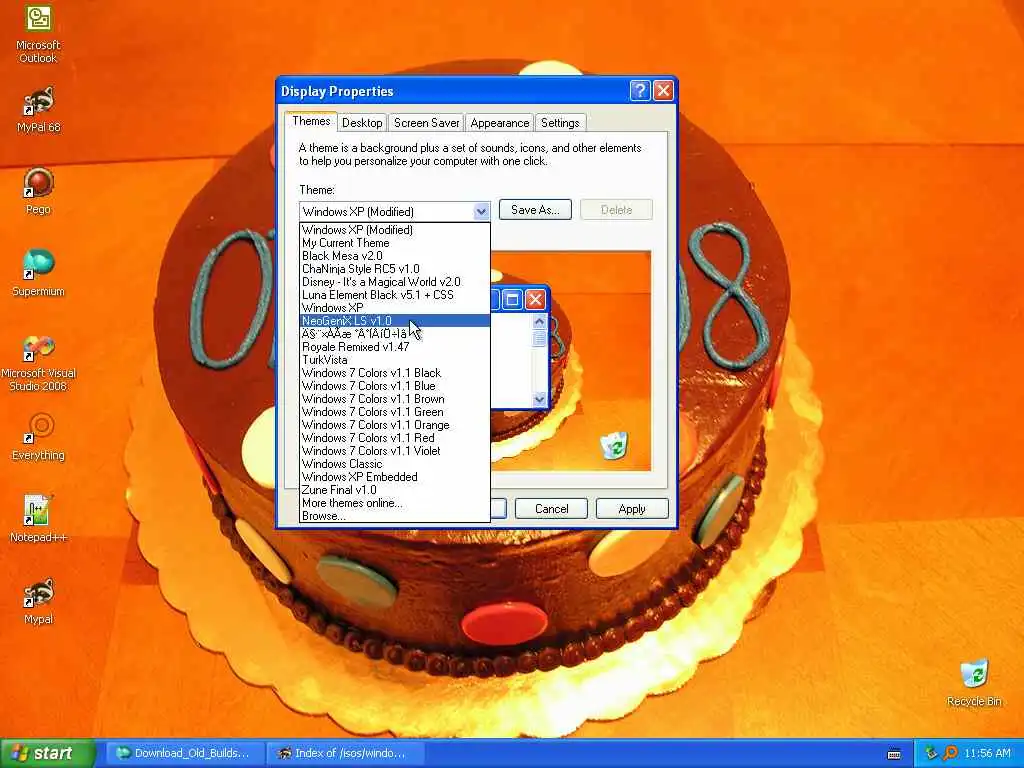Click the magnifier tray icon next to the clock
Screen dimensions: 1024x768
[951, 754]
